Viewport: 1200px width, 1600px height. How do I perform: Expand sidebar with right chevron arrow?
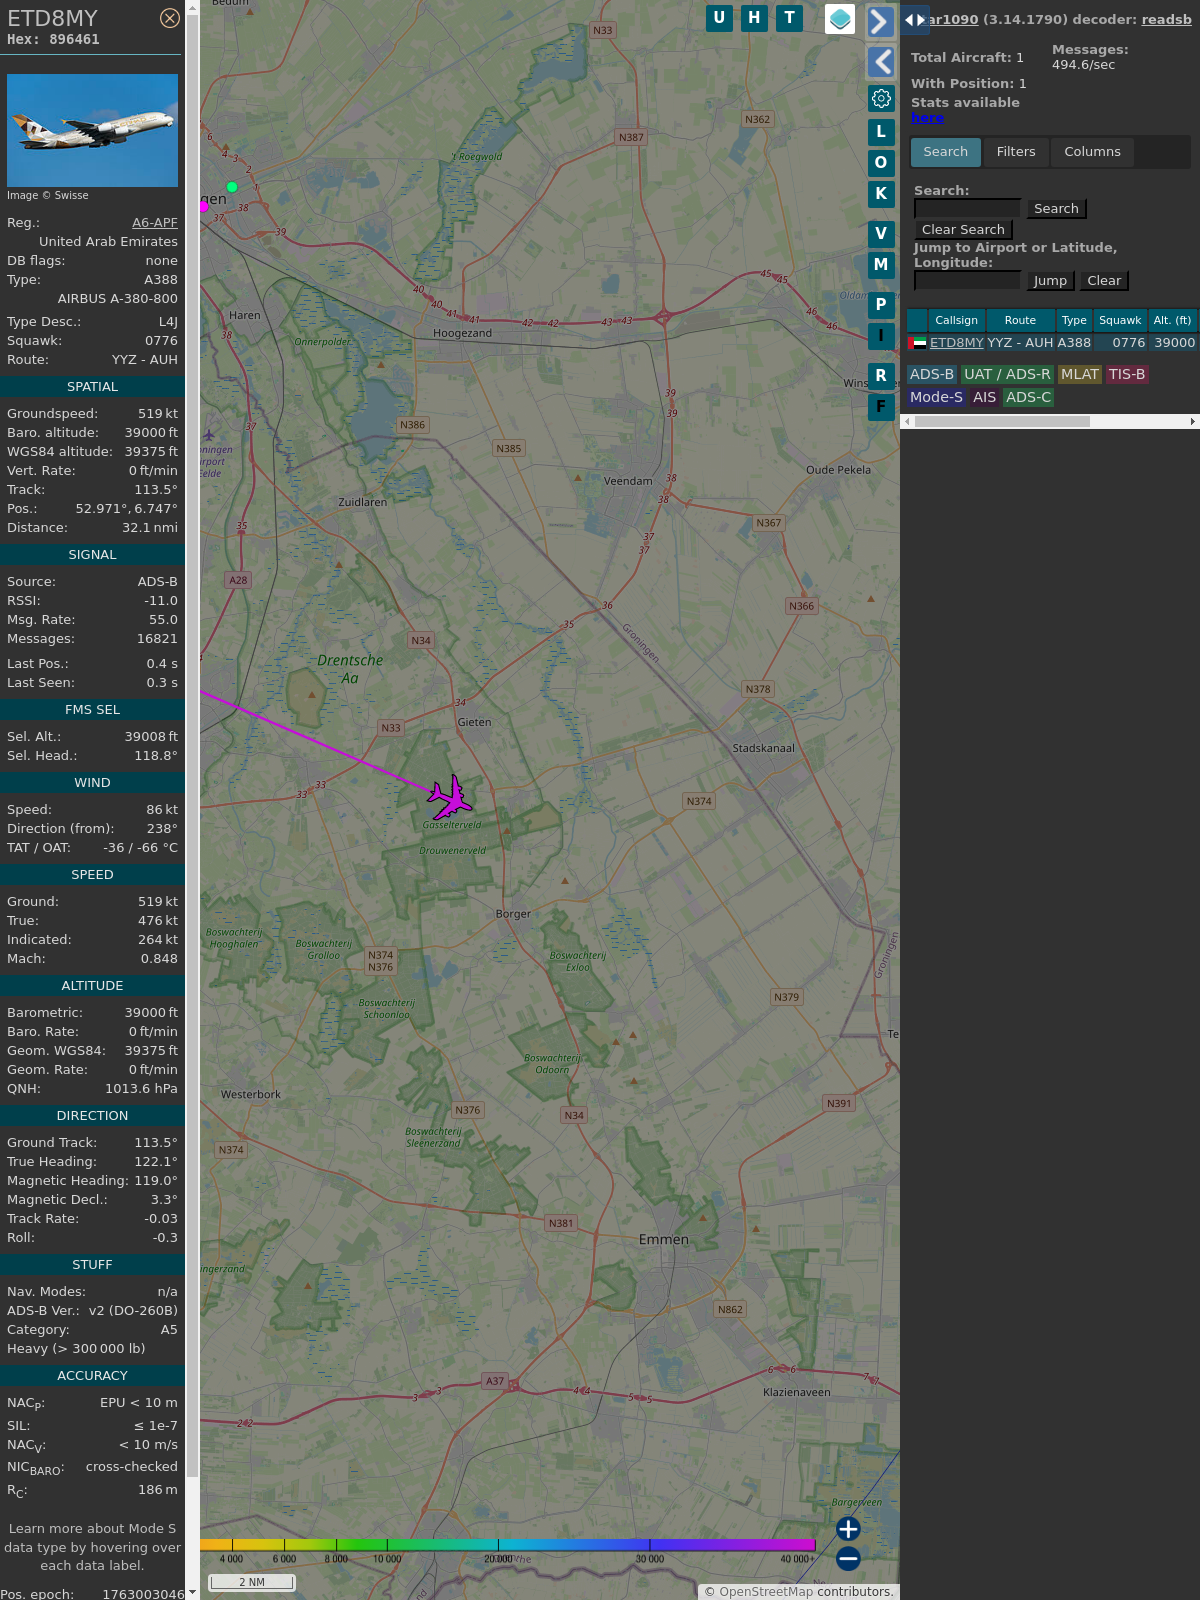coord(880,22)
